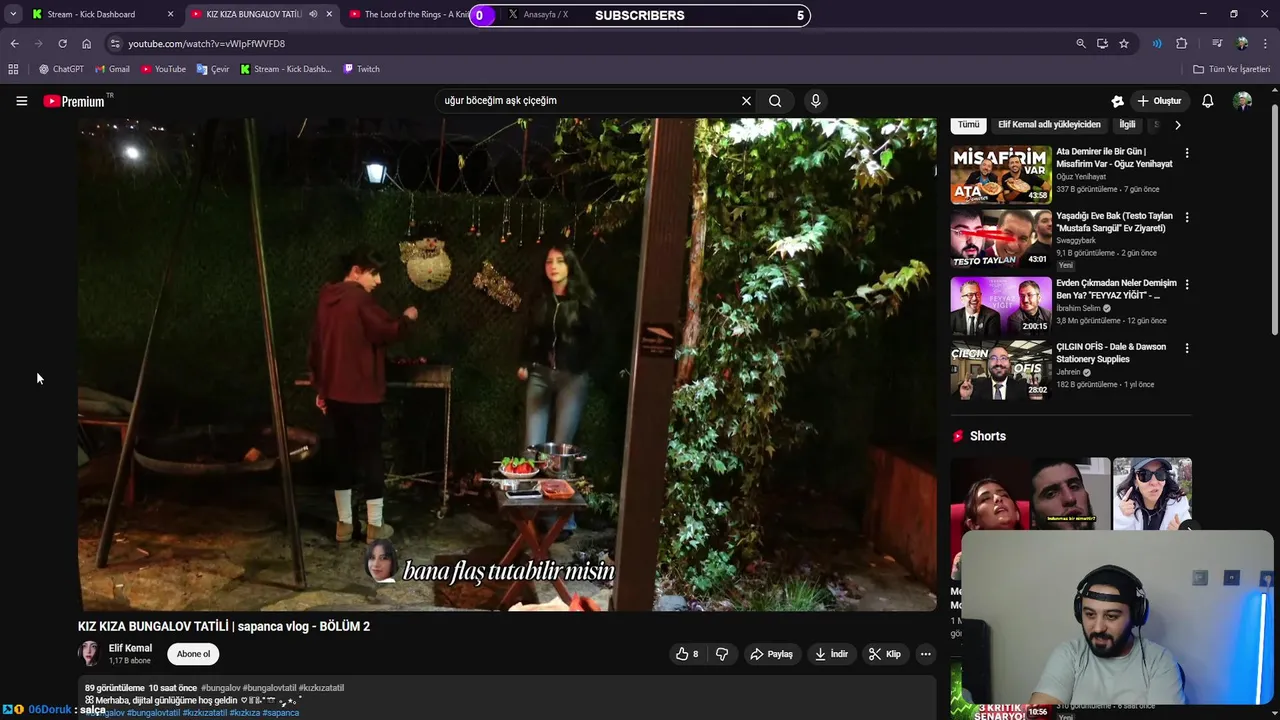
Task: Open more actions for the video
Action: pos(925,654)
